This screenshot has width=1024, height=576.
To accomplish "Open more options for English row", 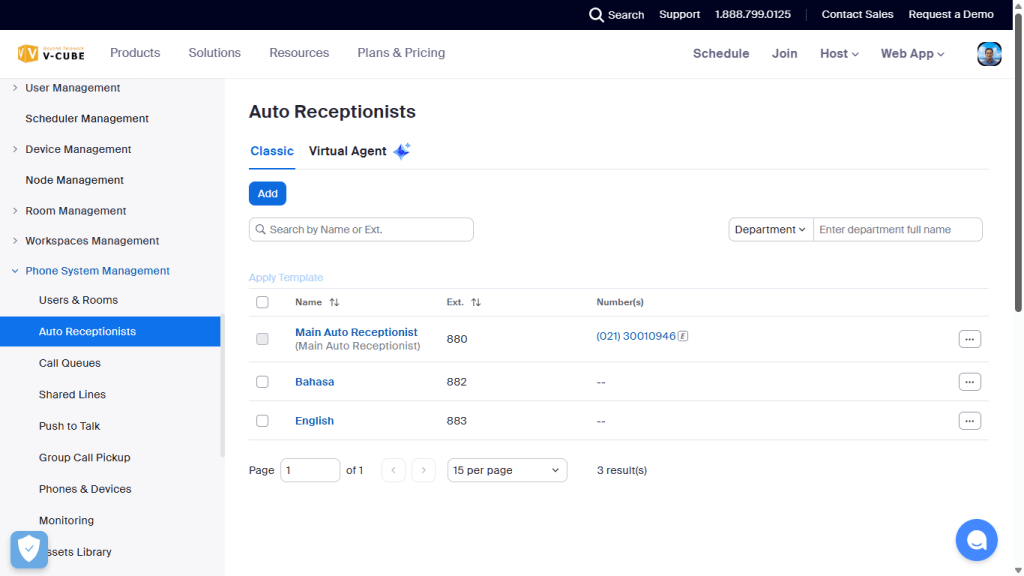I will pyautogui.click(x=969, y=421).
